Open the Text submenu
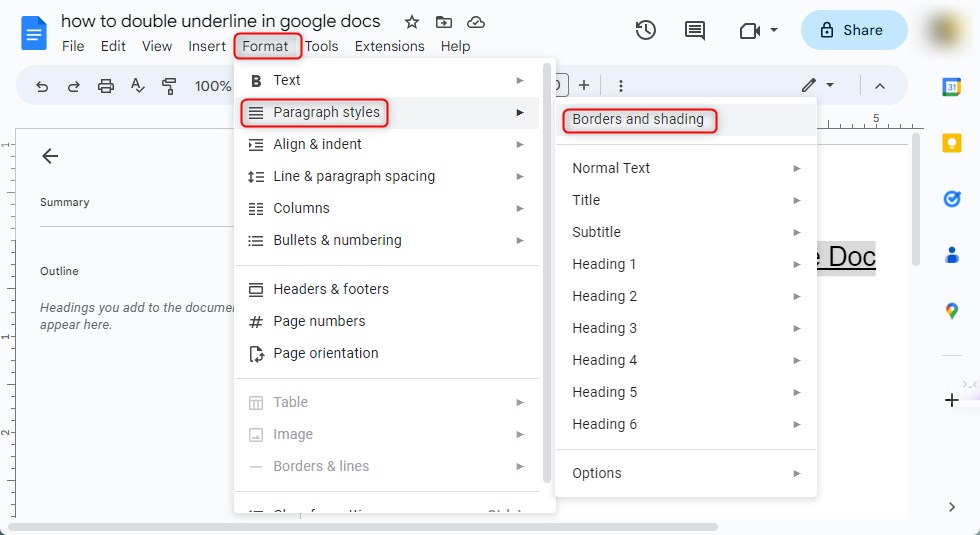The width and height of the screenshot is (980, 535). tap(387, 80)
